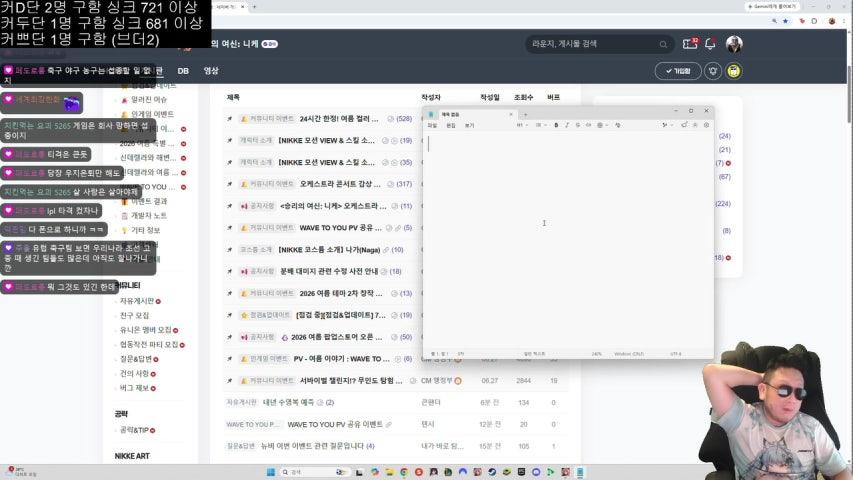
Task: Open File Explorer from the taskbar
Action: coord(390,472)
